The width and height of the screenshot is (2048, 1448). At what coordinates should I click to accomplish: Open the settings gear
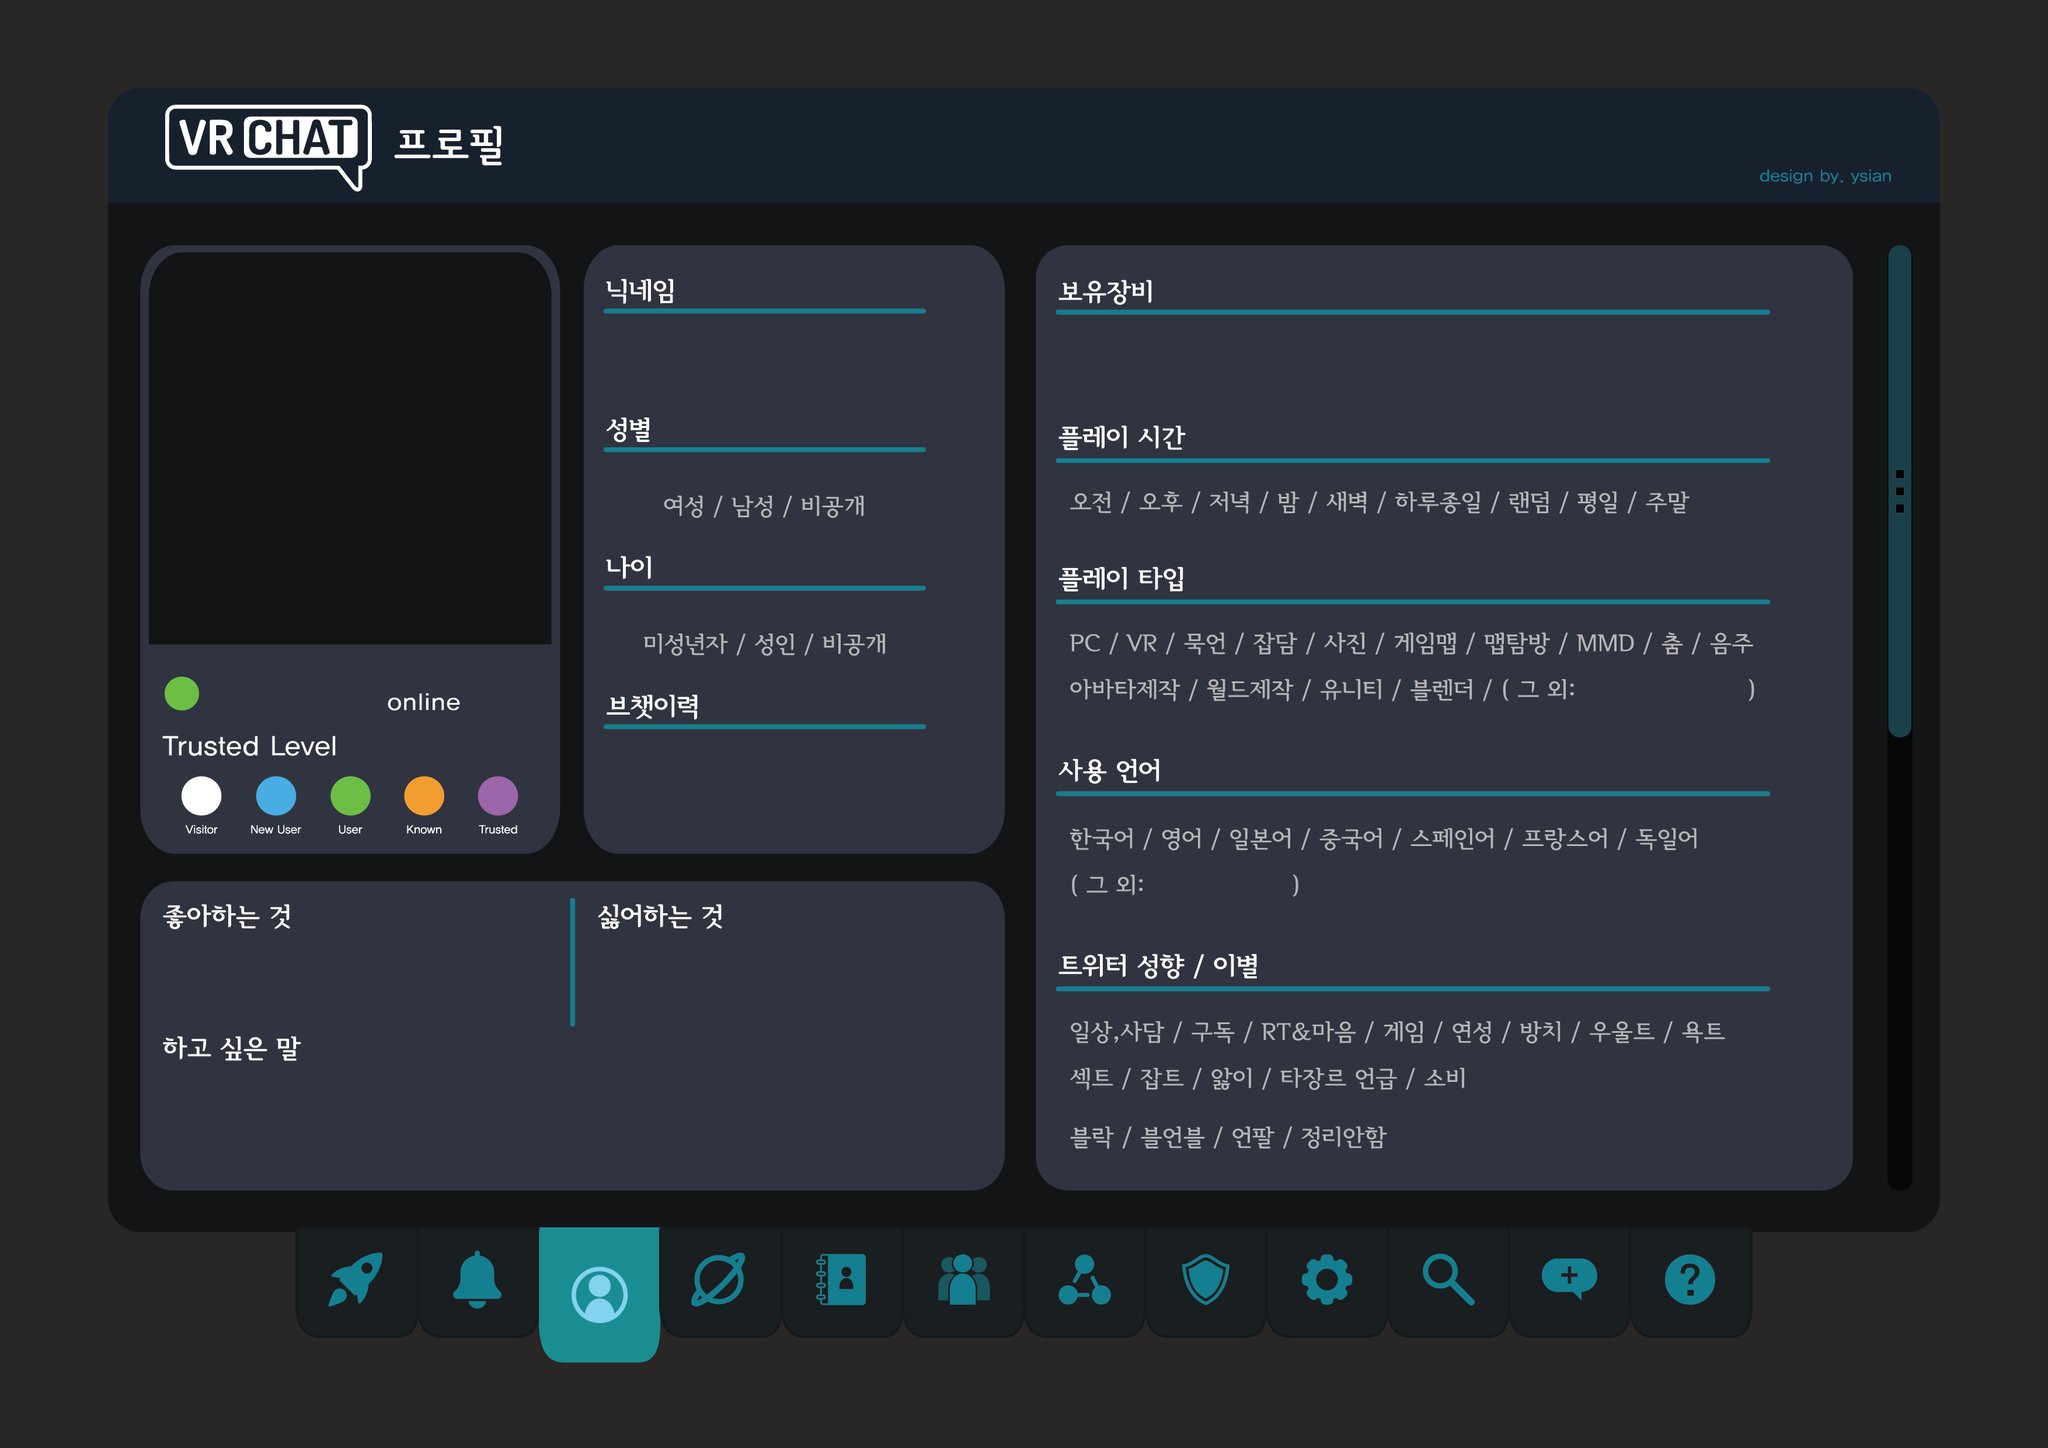tap(1327, 1281)
